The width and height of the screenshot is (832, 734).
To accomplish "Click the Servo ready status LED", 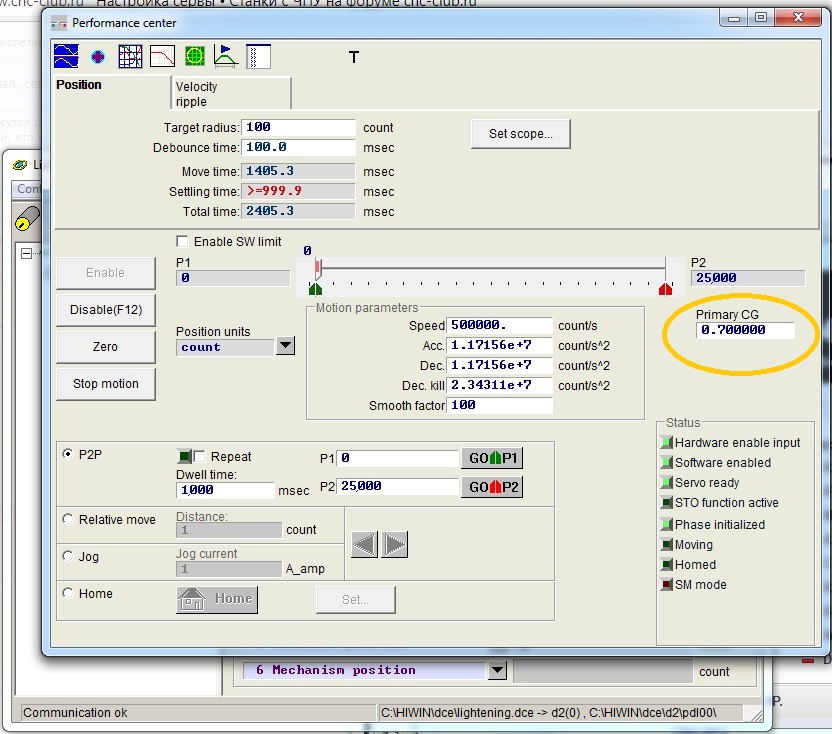I will [x=666, y=482].
